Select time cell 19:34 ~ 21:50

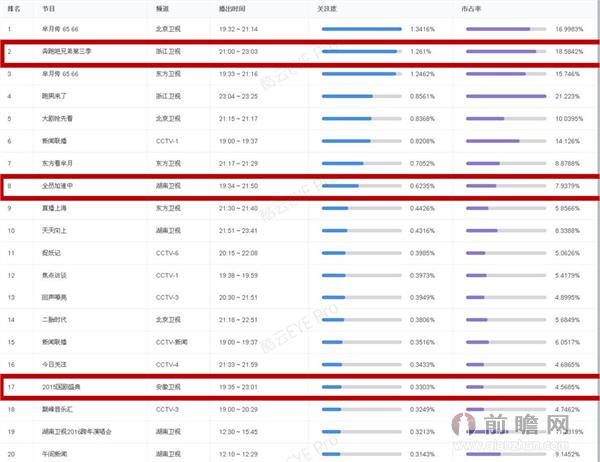click(x=238, y=186)
